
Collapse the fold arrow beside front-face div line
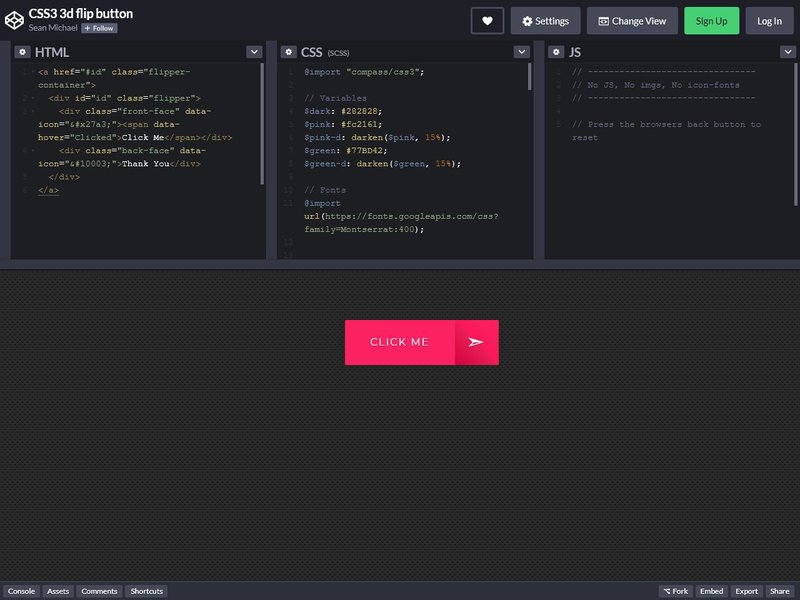(x=33, y=111)
